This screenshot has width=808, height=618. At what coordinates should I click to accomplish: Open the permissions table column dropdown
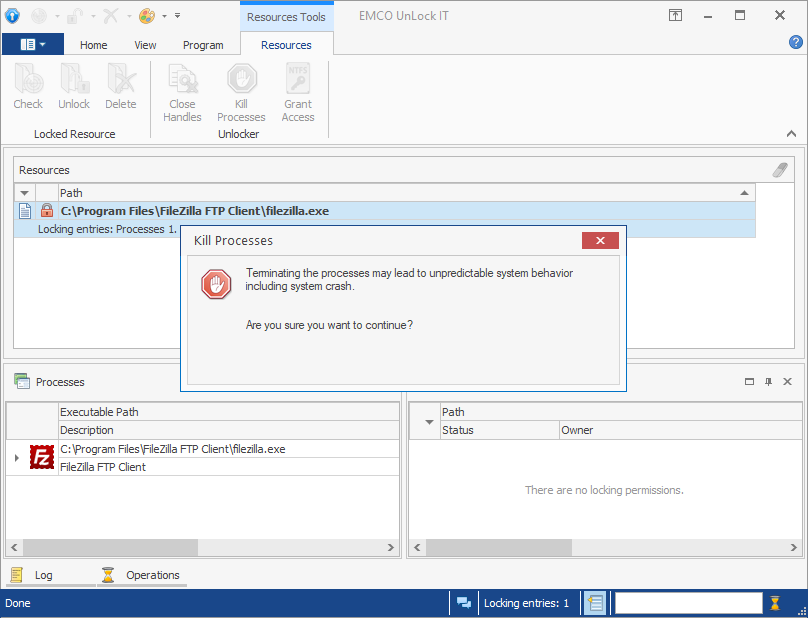click(x=429, y=422)
